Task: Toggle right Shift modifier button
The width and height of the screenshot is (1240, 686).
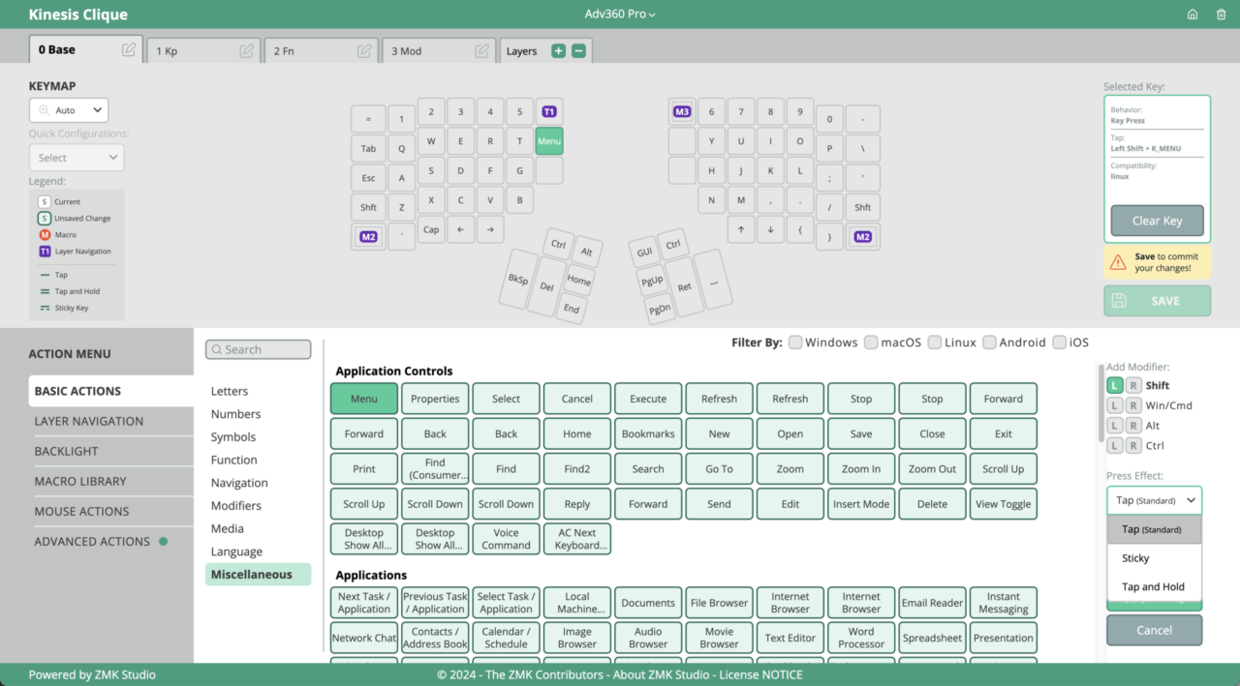Action: tap(1133, 385)
